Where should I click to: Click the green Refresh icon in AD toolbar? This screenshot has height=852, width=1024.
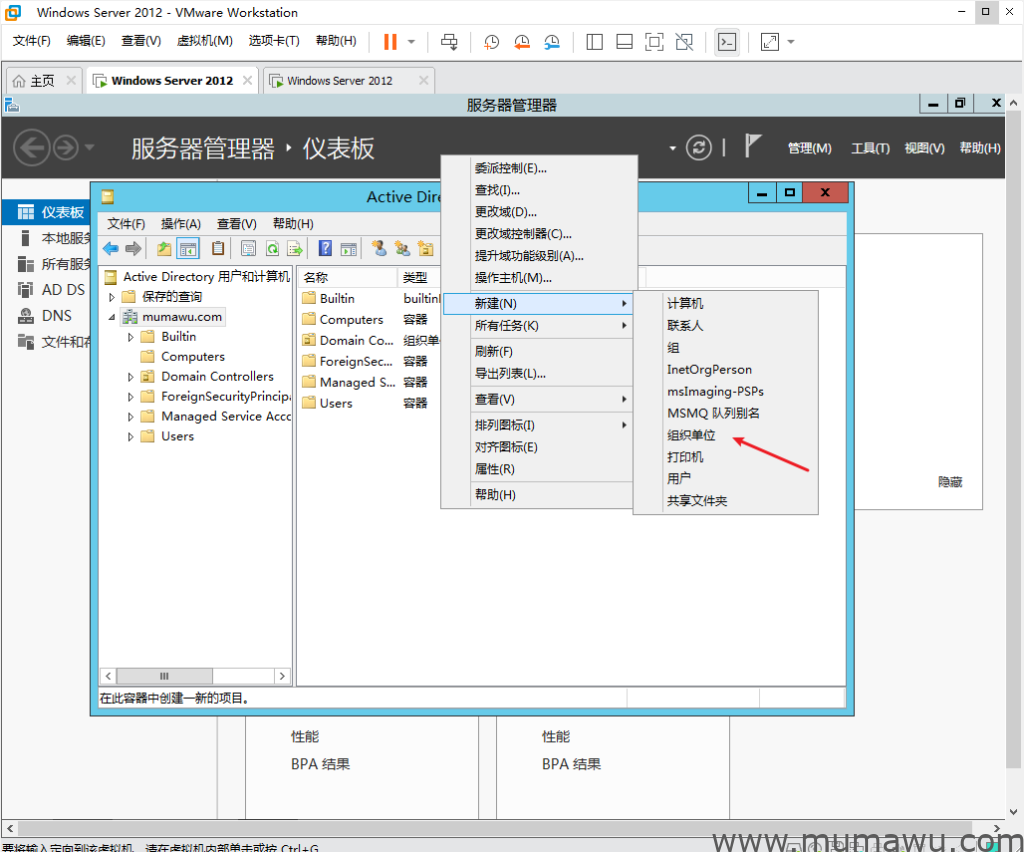272,248
